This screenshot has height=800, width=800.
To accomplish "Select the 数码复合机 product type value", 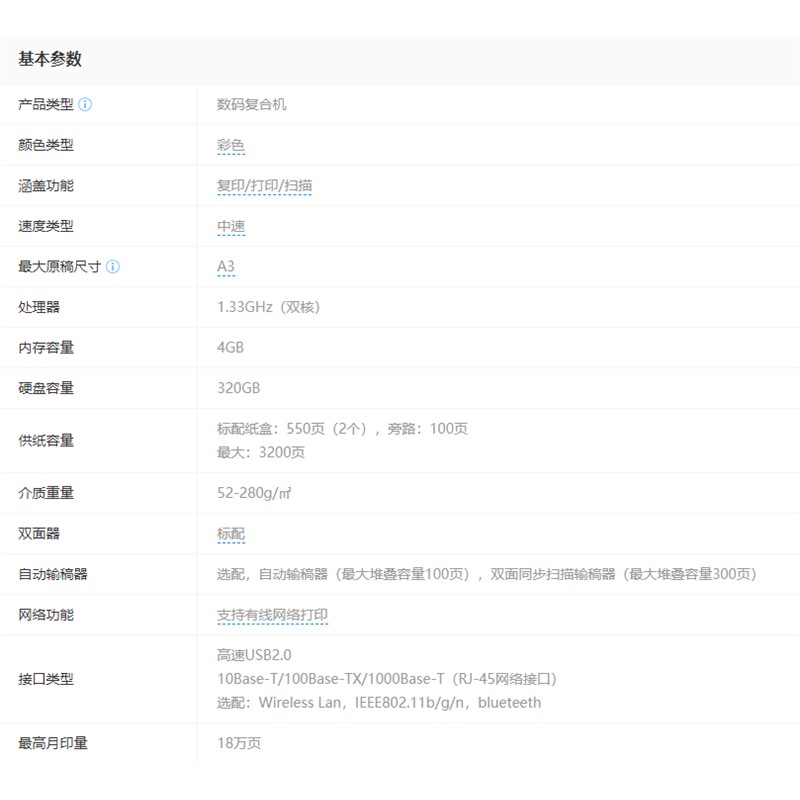I will coord(252,105).
